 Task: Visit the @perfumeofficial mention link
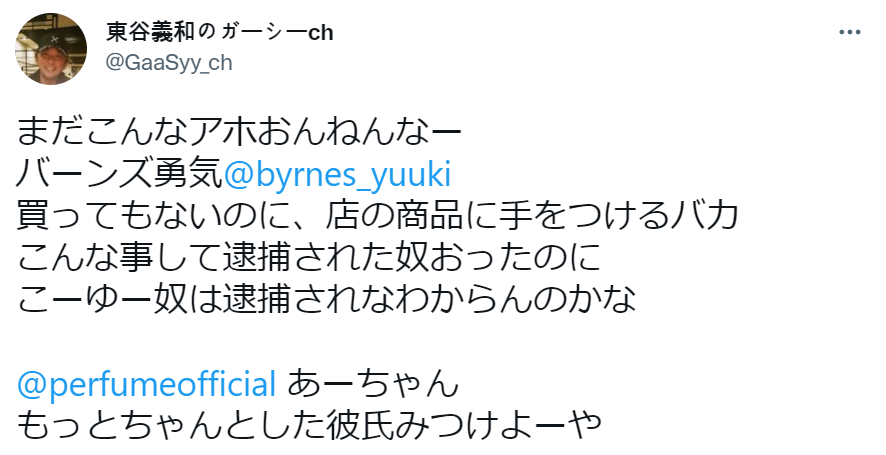pyautogui.click(x=146, y=384)
